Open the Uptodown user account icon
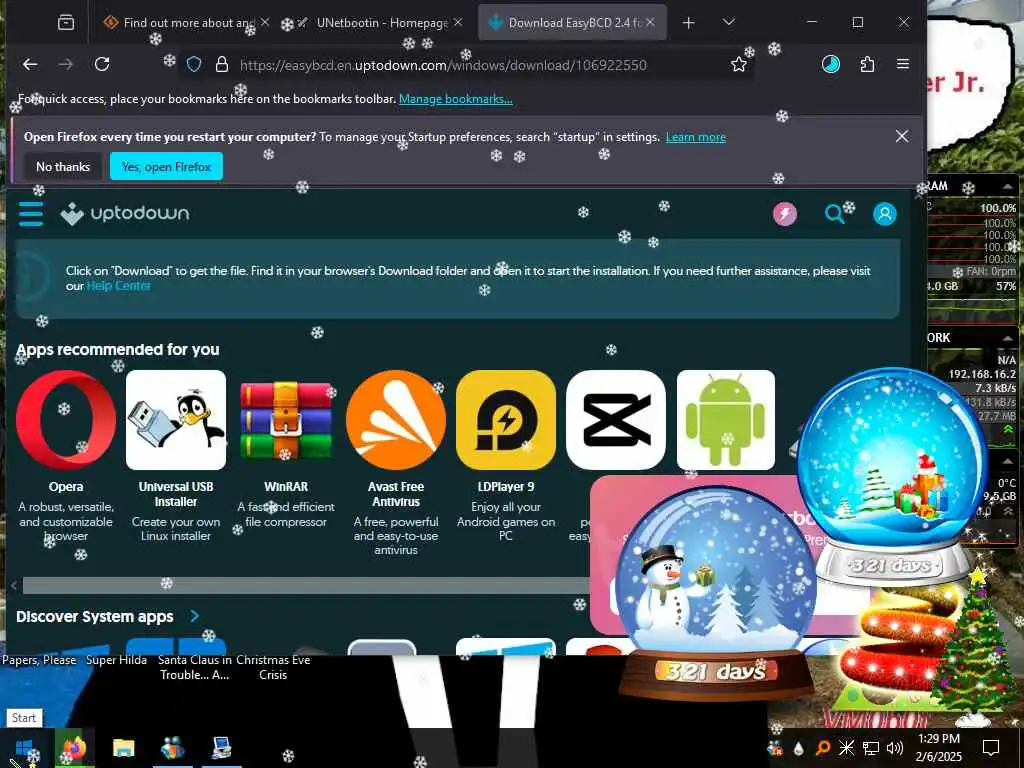The image size is (1024, 768). pyautogui.click(x=885, y=214)
